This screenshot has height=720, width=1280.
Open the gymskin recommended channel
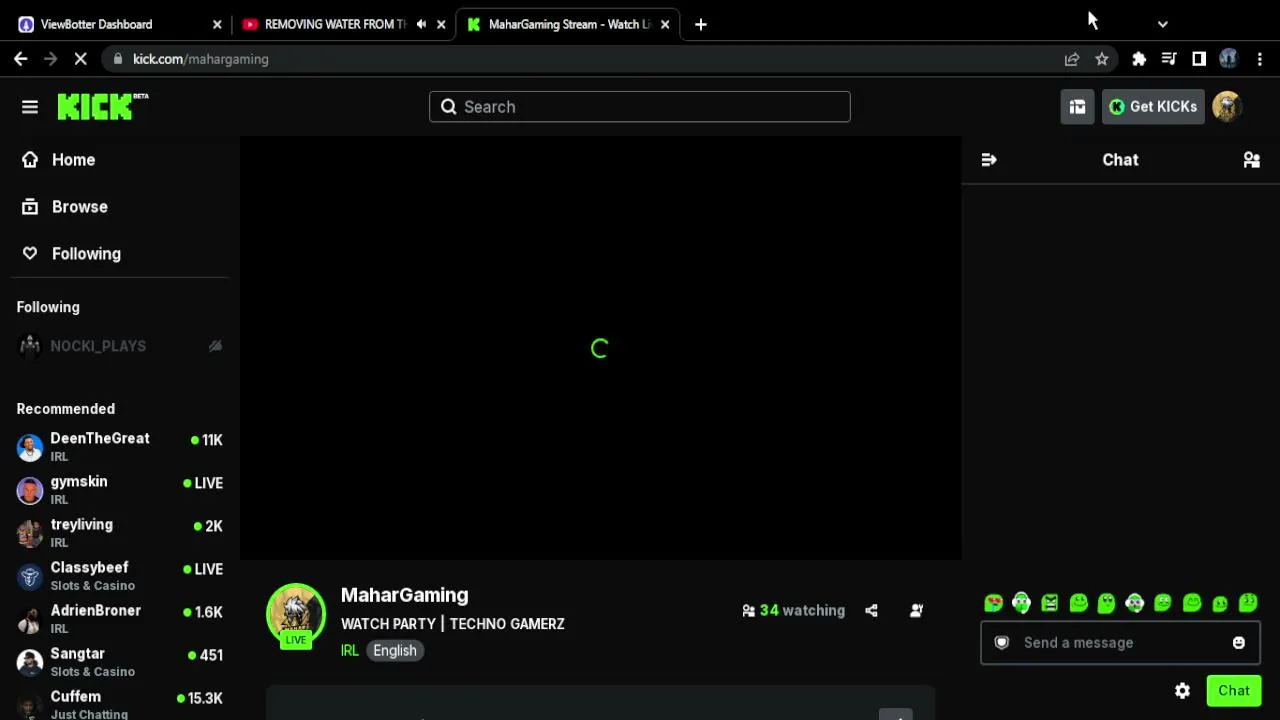click(120, 490)
